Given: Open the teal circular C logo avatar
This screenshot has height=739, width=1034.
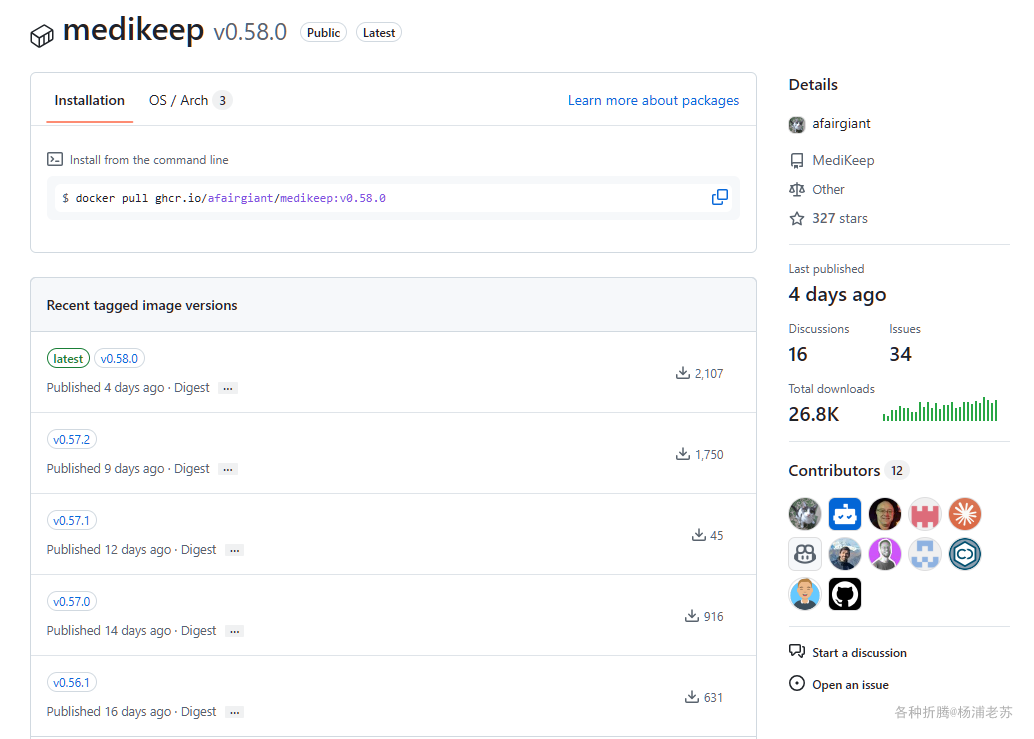Looking at the screenshot, I should (965, 554).
